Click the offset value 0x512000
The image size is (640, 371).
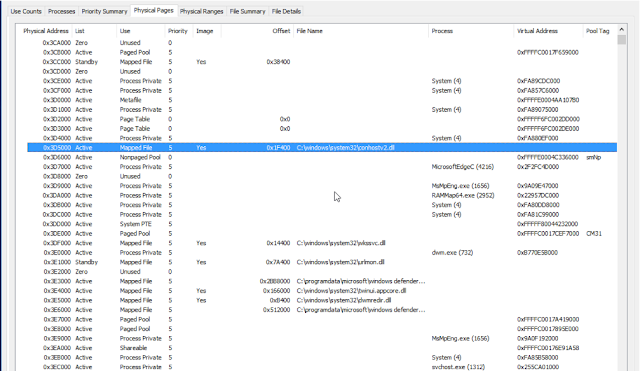point(277,310)
